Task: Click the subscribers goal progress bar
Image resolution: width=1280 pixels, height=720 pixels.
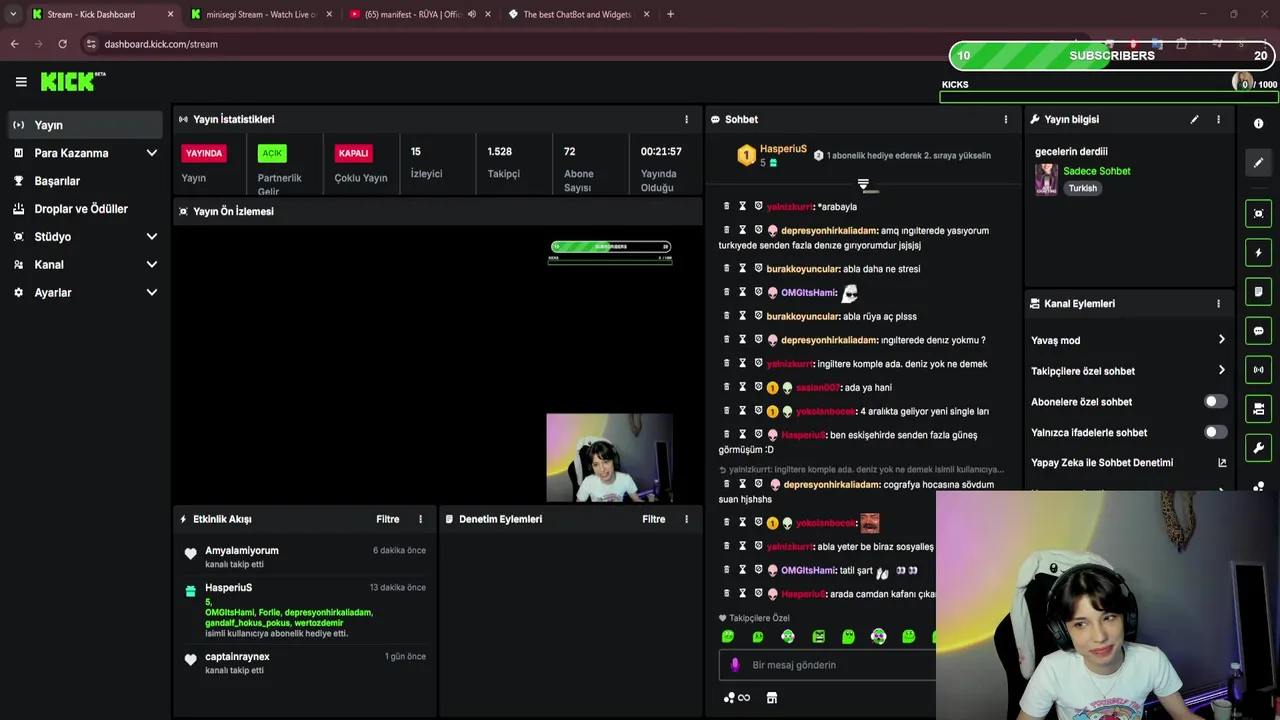Action: tap(1112, 56)
